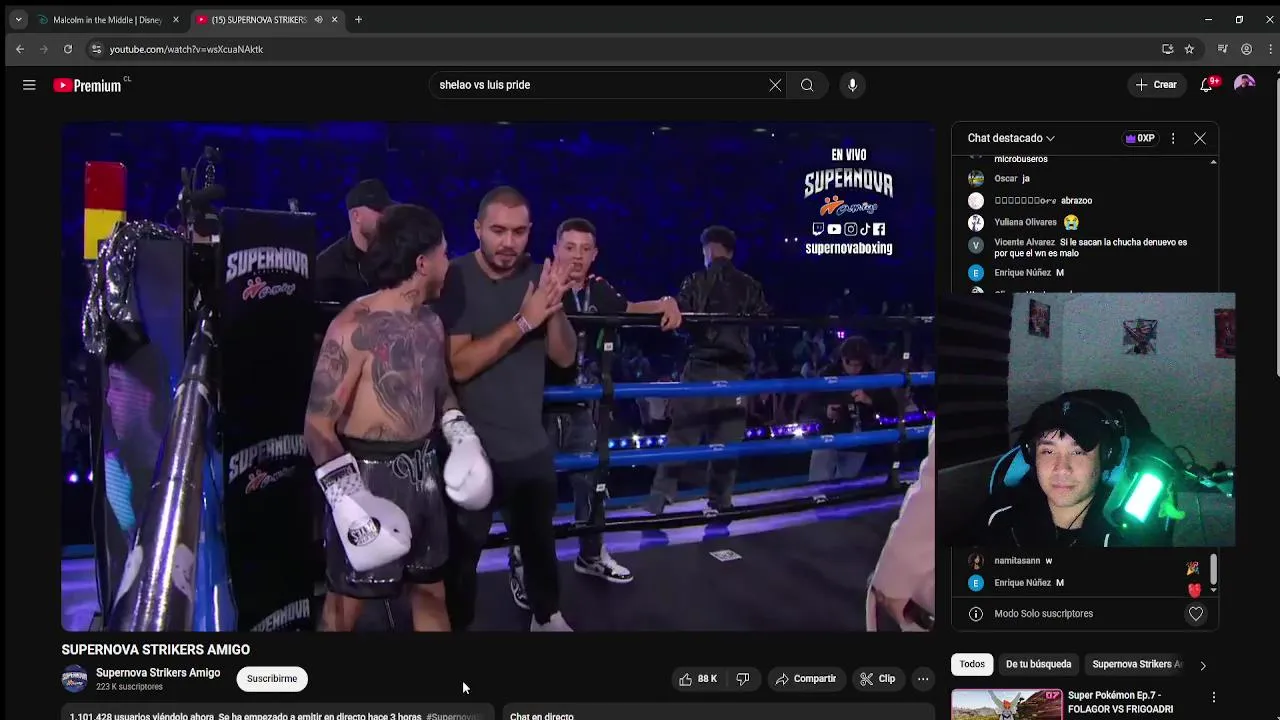This screenshot has height=720, width=1280.
Task: Open the options menu for the Super Pokémon video
Action: [1214, 697]
